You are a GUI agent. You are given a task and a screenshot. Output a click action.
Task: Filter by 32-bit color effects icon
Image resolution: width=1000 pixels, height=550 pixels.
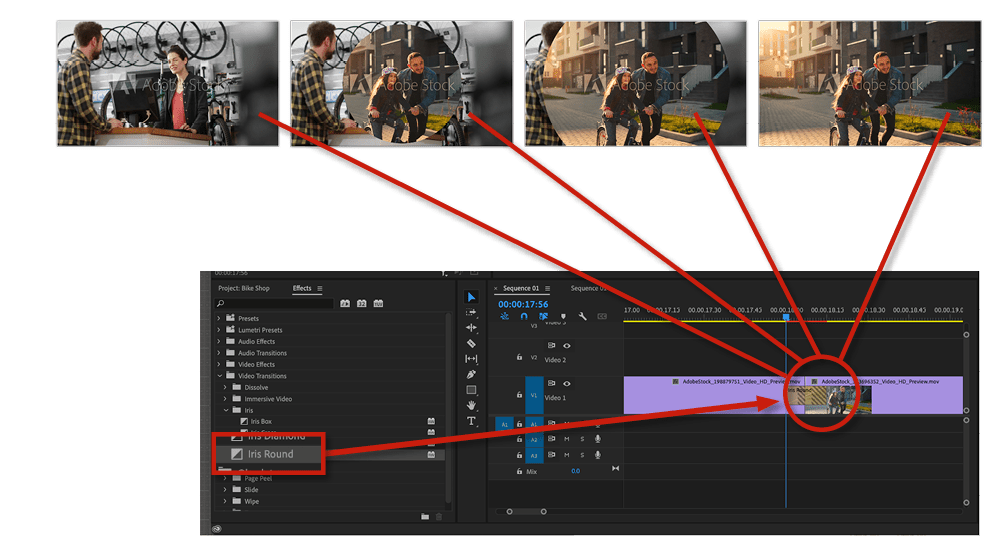(x=362, y=304)
